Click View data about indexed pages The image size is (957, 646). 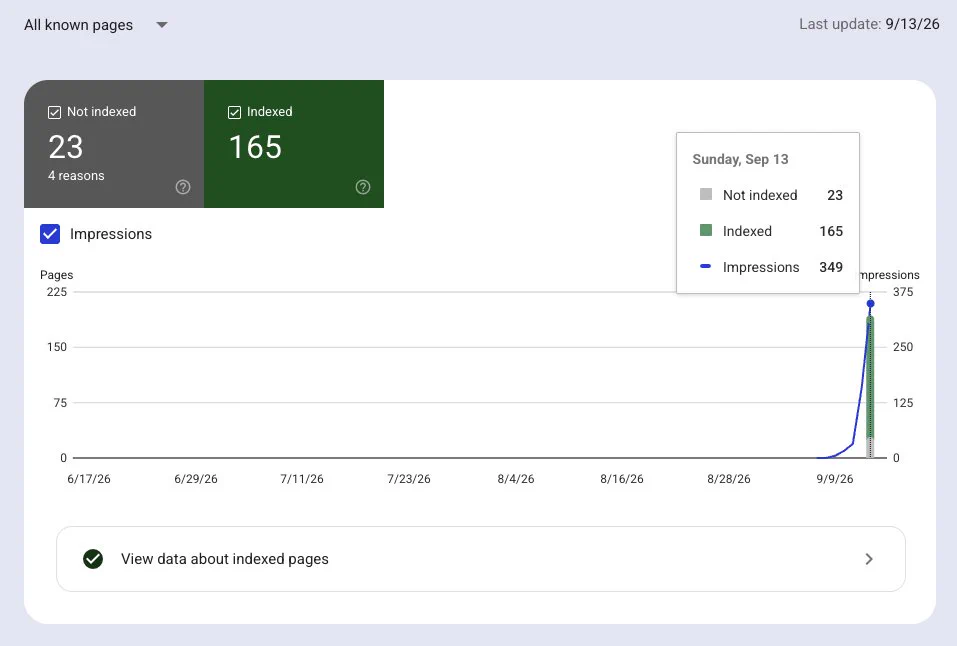(x=481, y=559)
